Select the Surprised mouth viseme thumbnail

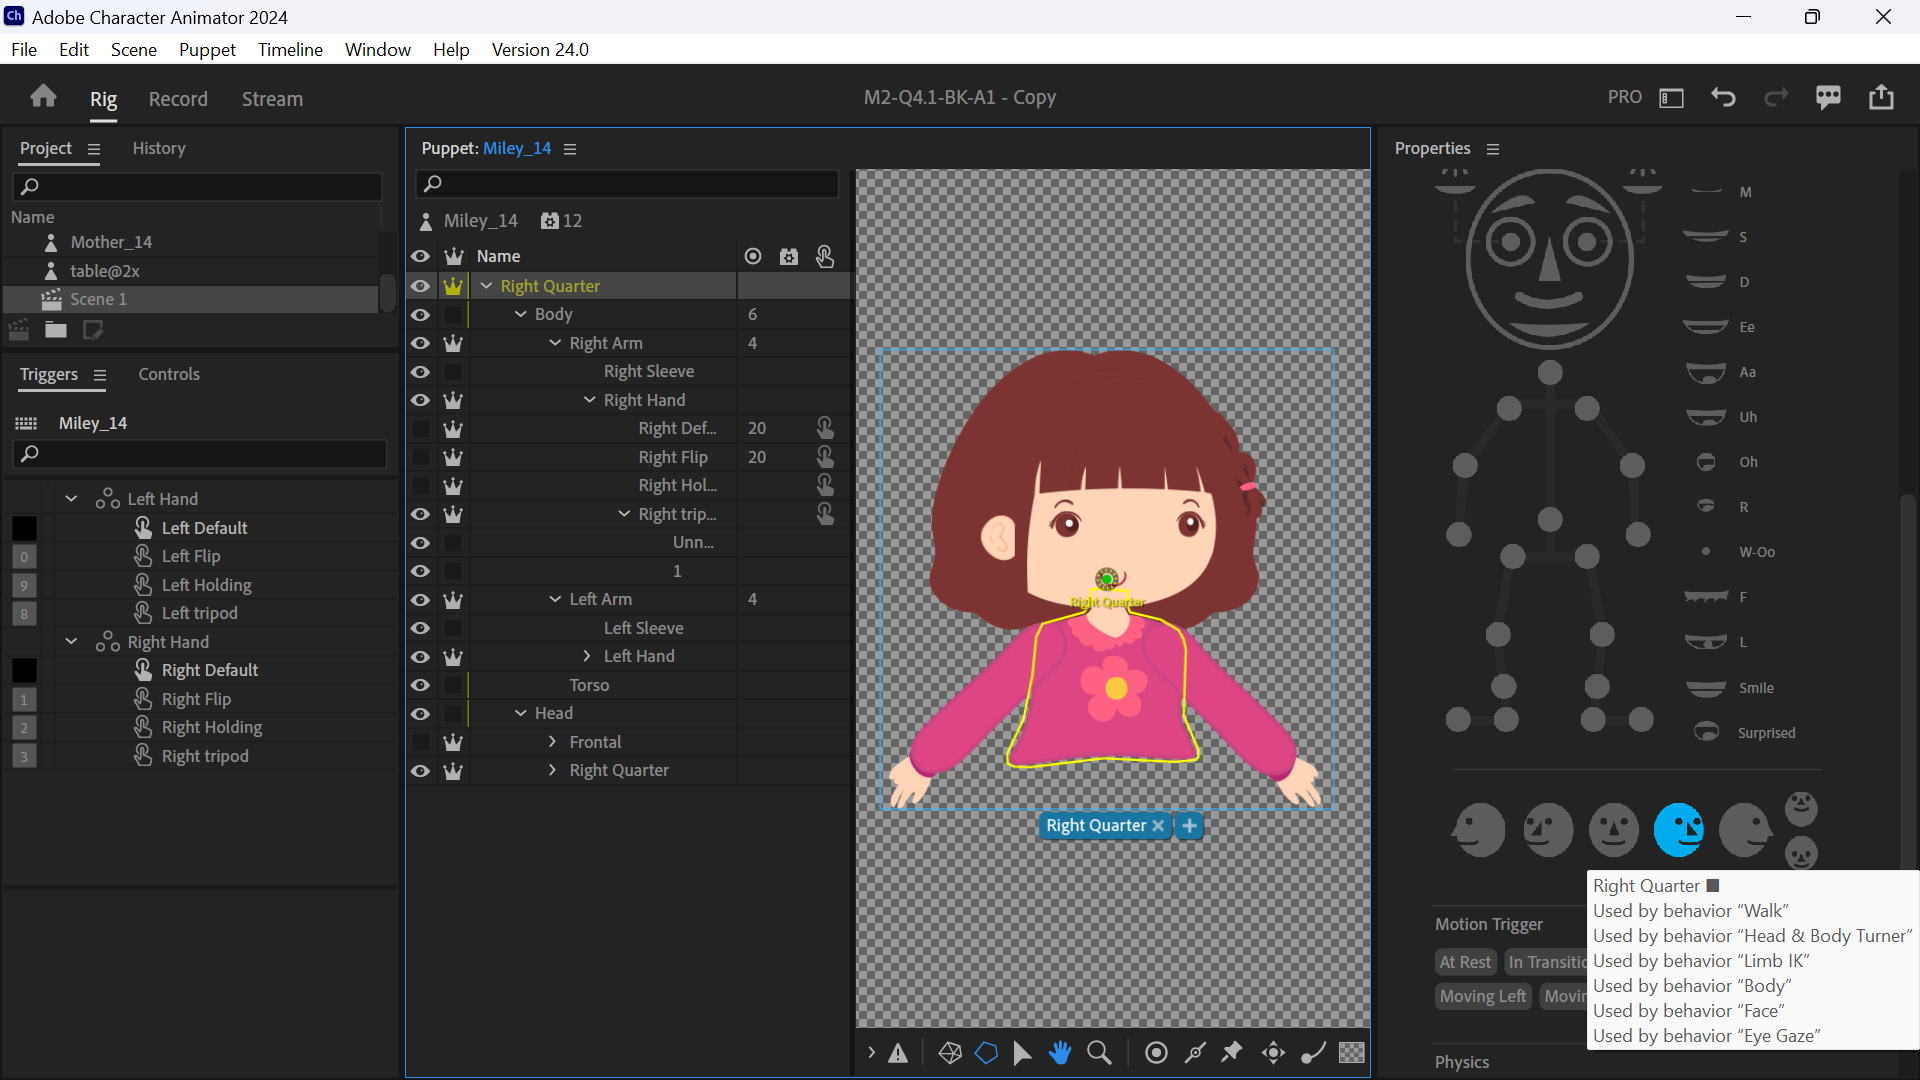(x=1707, y=732)
